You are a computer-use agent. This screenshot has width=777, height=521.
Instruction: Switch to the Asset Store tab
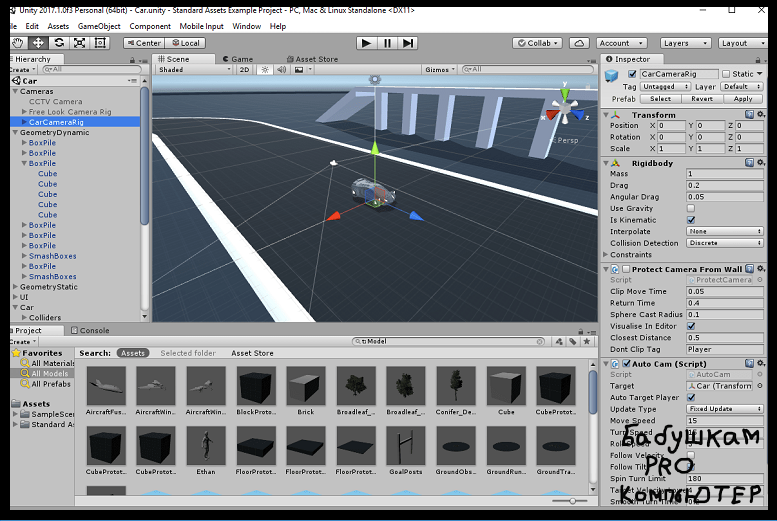click(312, 59)
